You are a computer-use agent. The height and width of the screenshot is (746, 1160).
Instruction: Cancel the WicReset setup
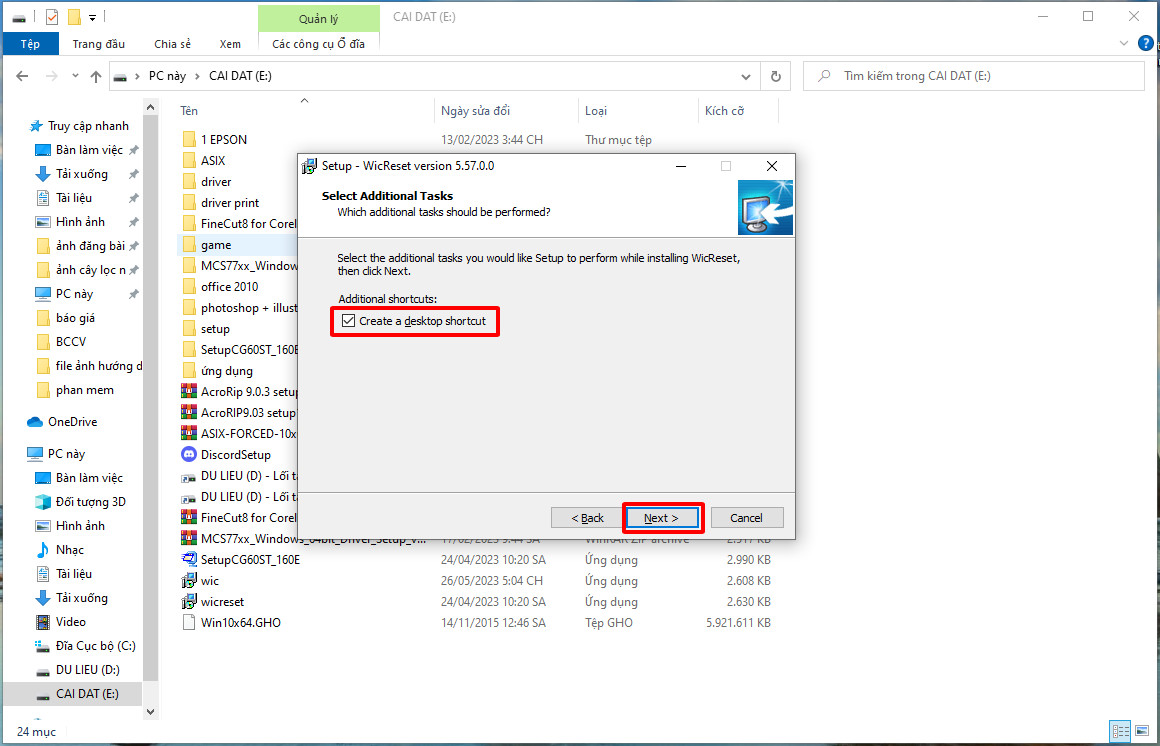tap(746, 518)
